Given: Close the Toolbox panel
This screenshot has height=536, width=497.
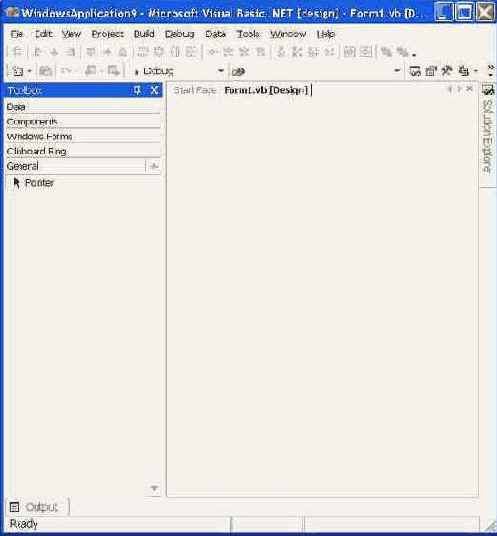Looking at the screenshot, I should 155,91.
